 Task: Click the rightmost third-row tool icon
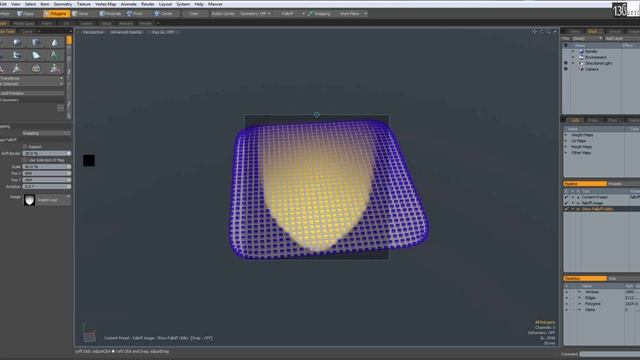tap(54, 68)
